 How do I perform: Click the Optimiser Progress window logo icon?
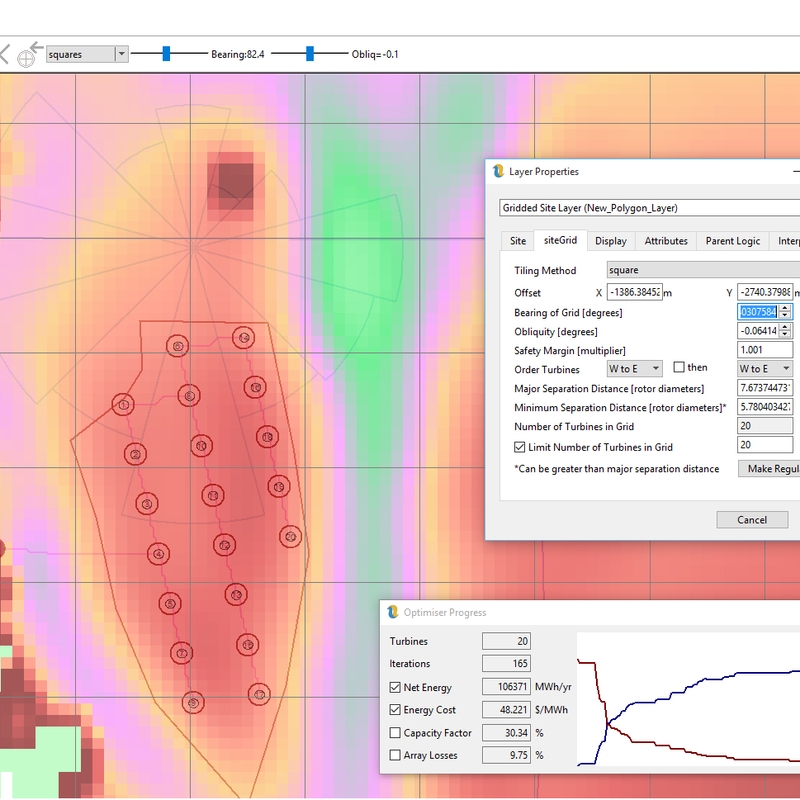(x=393, y=612)
